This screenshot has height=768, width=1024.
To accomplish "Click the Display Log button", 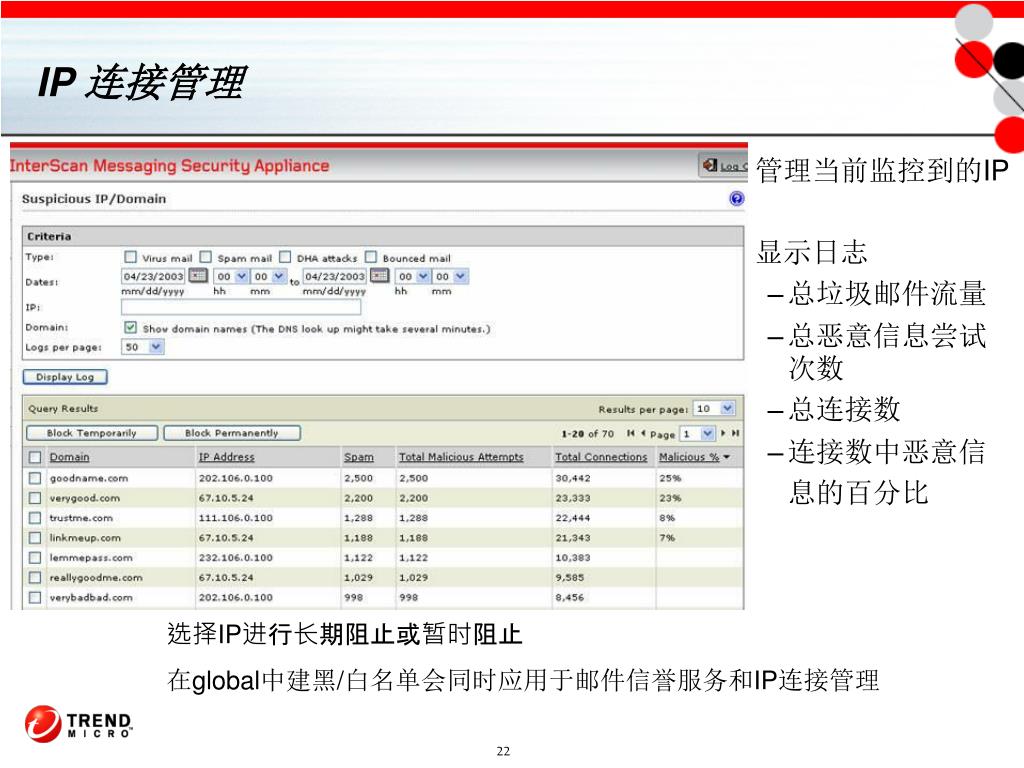I will (65, 377).
